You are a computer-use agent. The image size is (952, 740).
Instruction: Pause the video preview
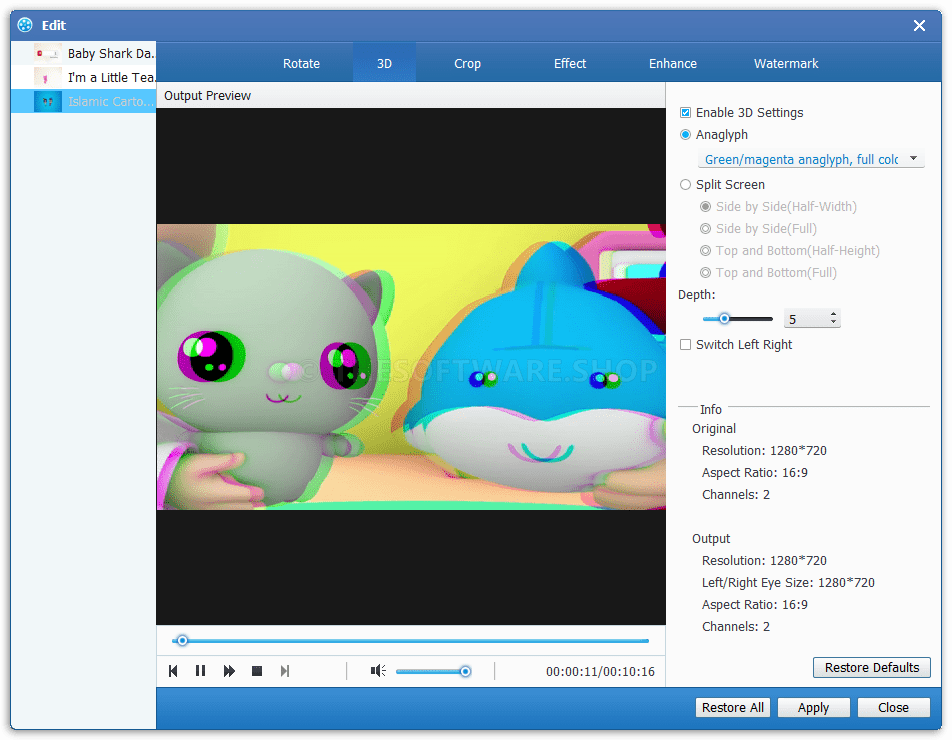point(200,671)
